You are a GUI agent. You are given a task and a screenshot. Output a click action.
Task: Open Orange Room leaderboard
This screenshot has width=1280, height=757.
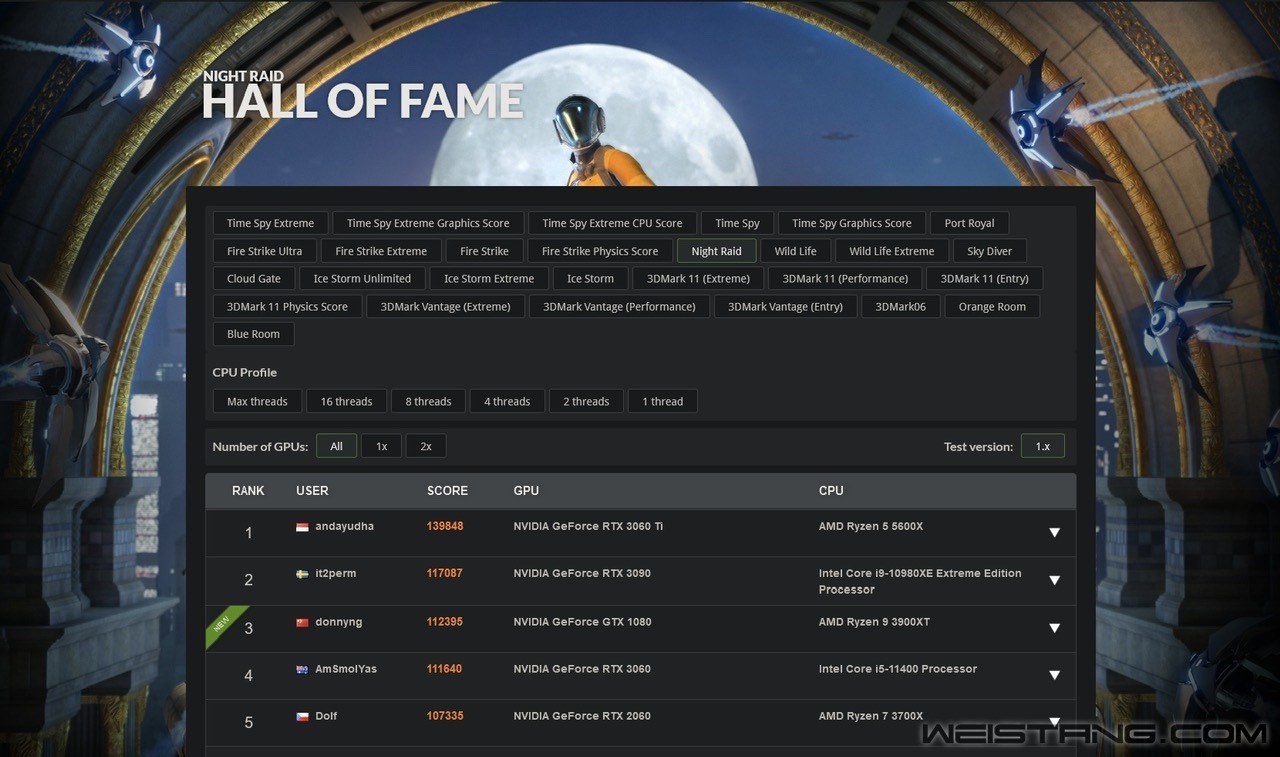point(992,306)
